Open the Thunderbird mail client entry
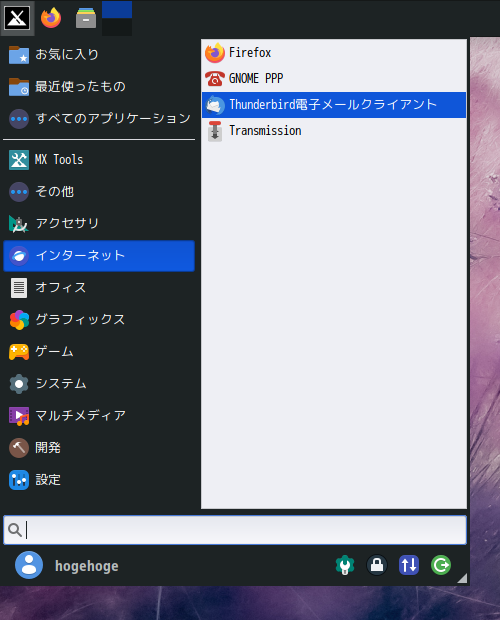This screenshot has width=500, height=620. (x=334, y=105)
